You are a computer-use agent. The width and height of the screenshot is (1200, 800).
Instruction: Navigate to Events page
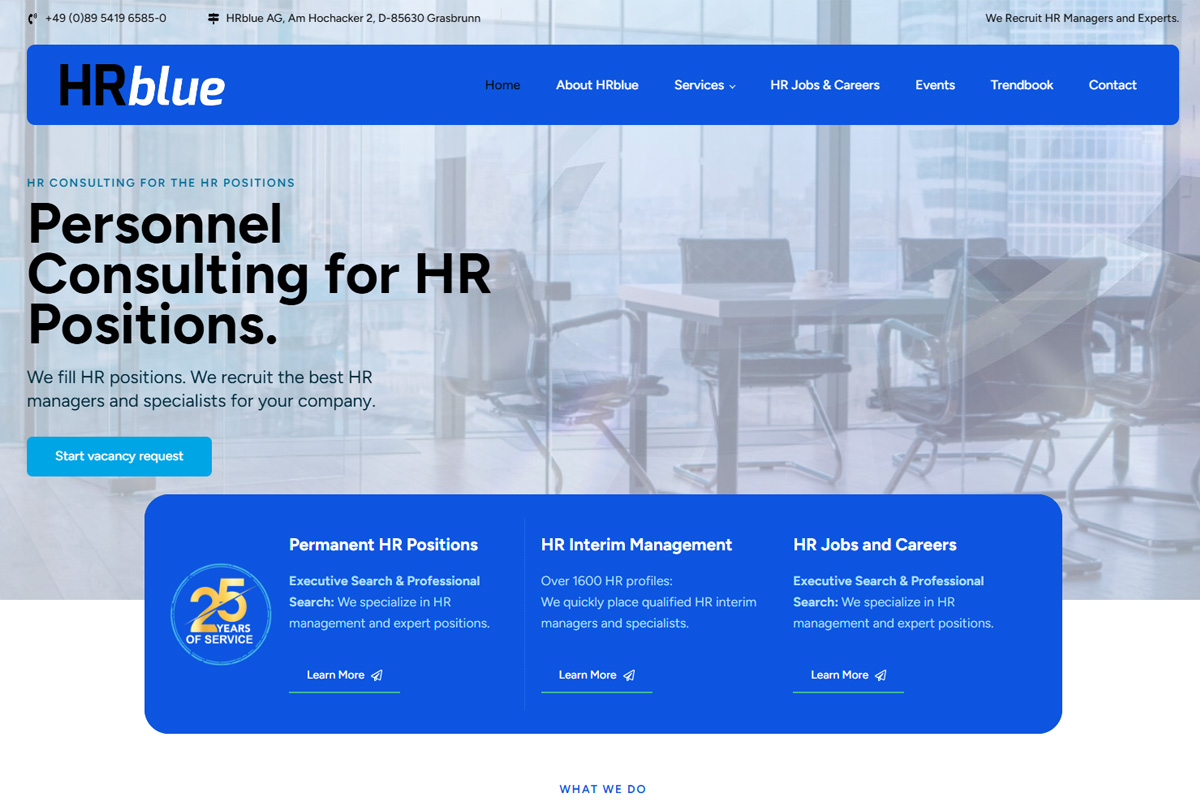click(935, 85)
